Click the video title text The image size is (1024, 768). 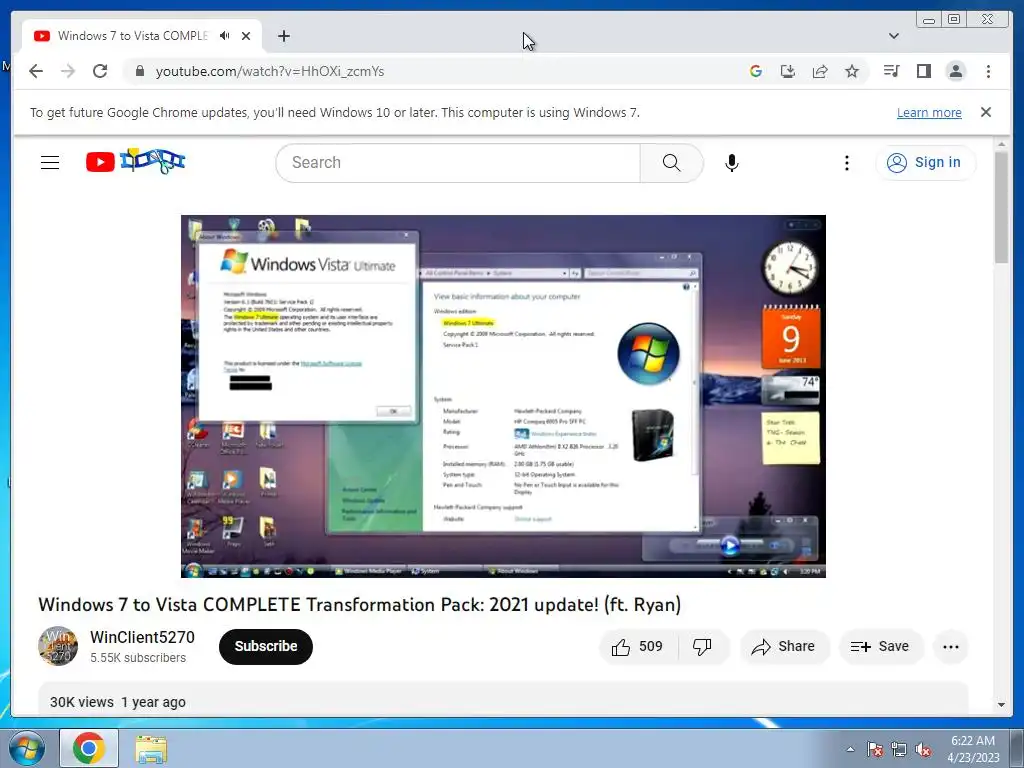click(x=359, y=605)
